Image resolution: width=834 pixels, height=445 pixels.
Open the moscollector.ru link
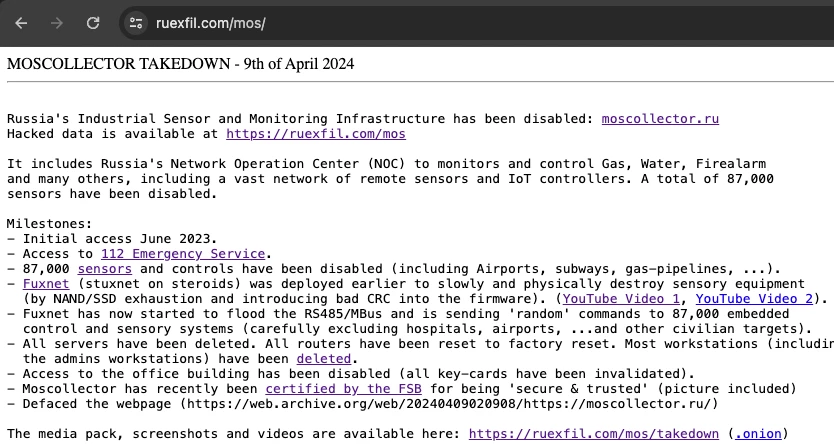tap(660, 119)
